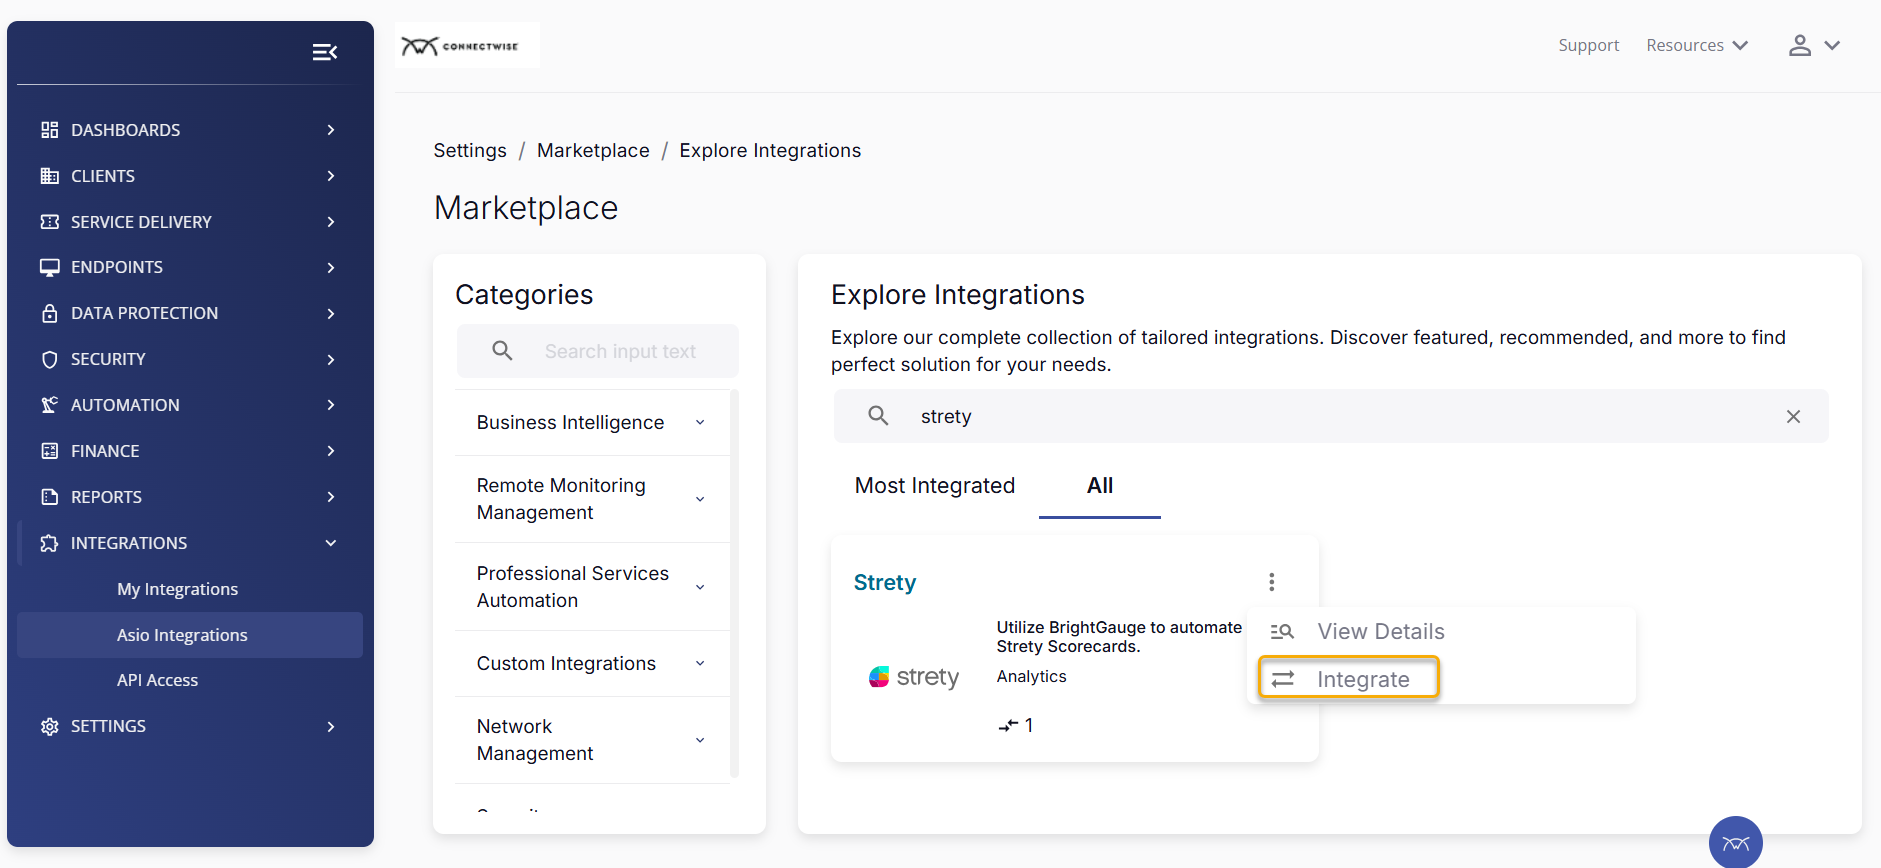
Task: Go to Settings breadcrumb
Action: click(470, 150)
